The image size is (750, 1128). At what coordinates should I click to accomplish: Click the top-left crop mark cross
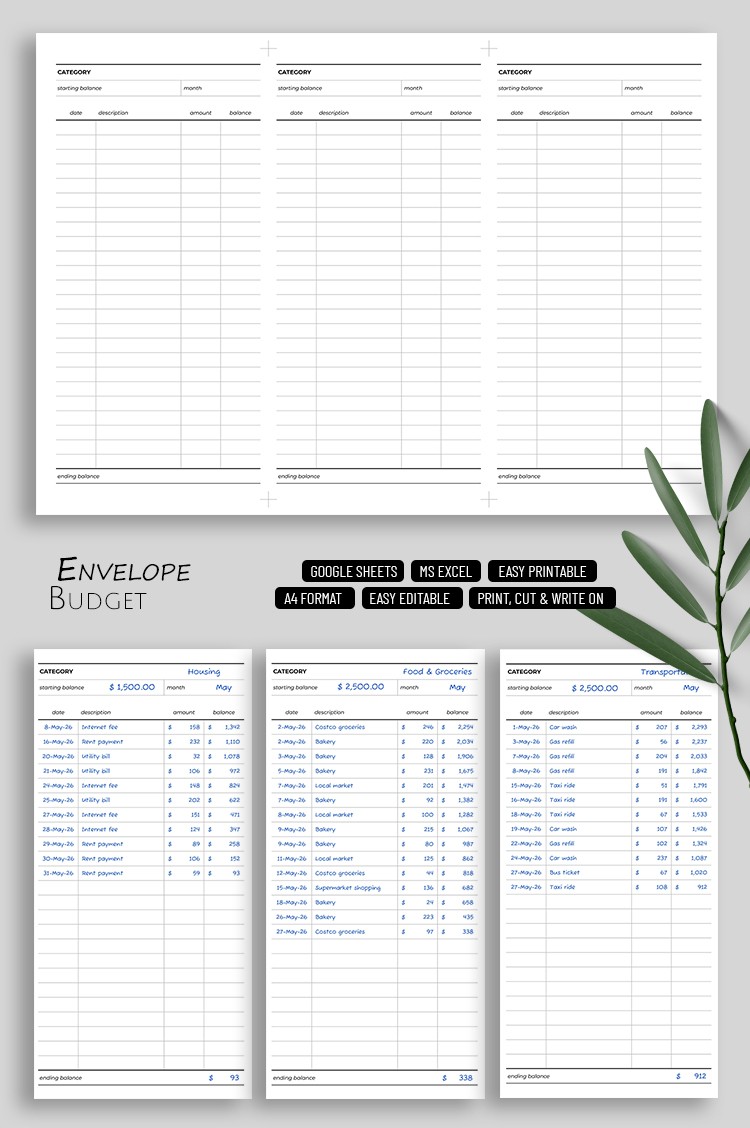(x=268, y=47)
